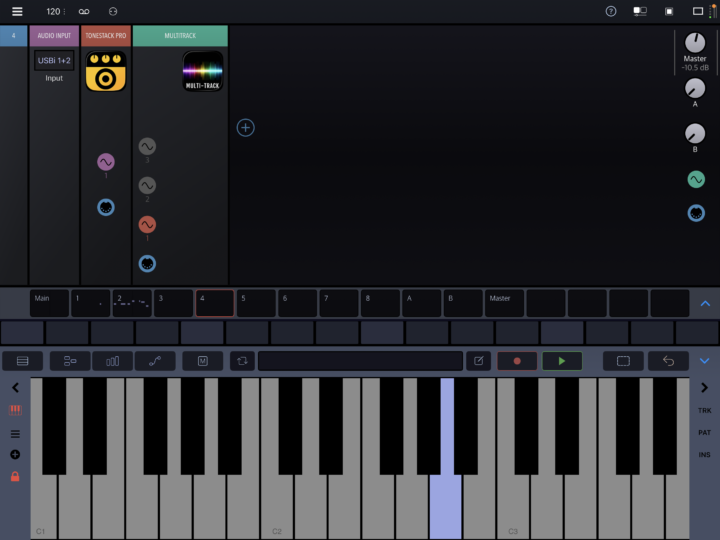Viewport: 720px width, 540px height.
Task: Open the Multi-Track app icon
Action: 202,71
